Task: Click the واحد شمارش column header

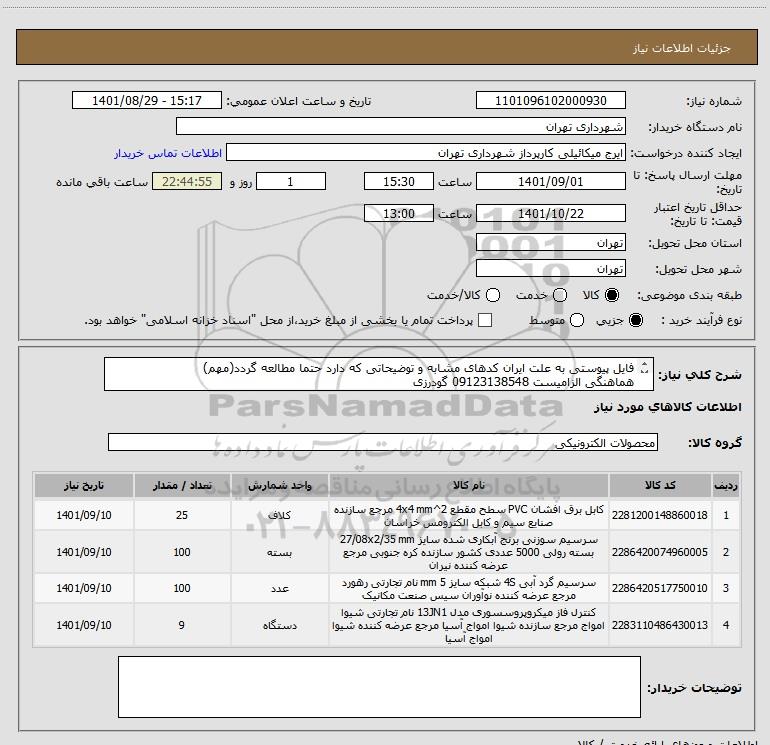Action: pyautogui.click(x=279, y=485)
